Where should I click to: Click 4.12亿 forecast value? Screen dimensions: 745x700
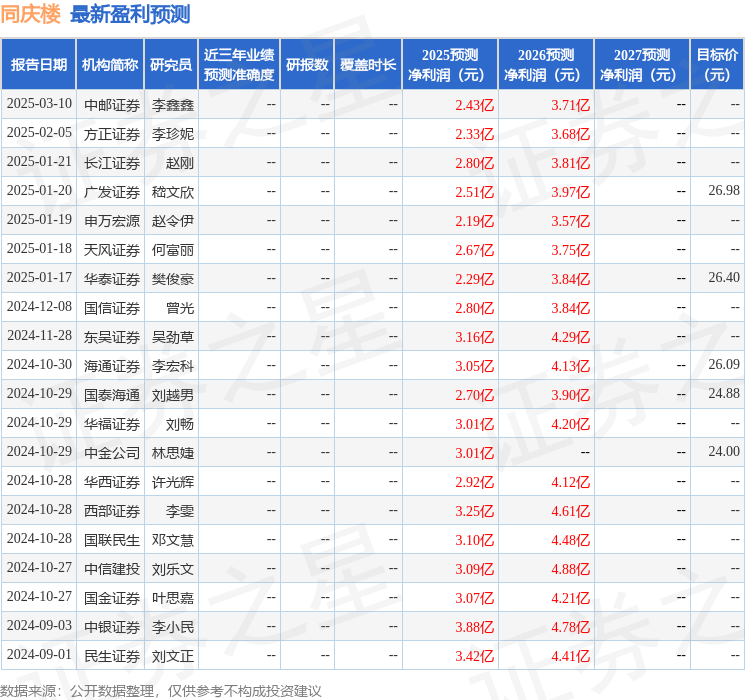click(x=571, y=482)
